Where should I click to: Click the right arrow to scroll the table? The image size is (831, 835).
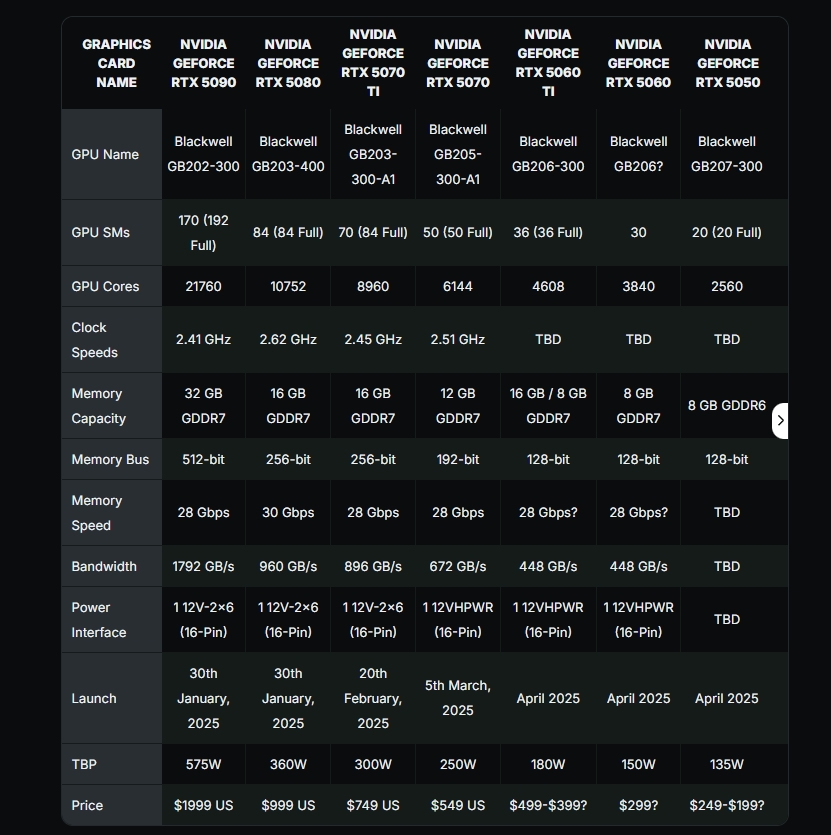(x=780, y=421)
